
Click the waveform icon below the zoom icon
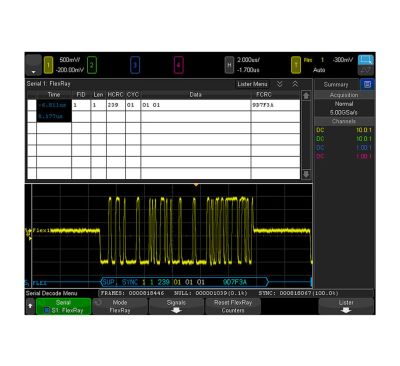point(366,70)
